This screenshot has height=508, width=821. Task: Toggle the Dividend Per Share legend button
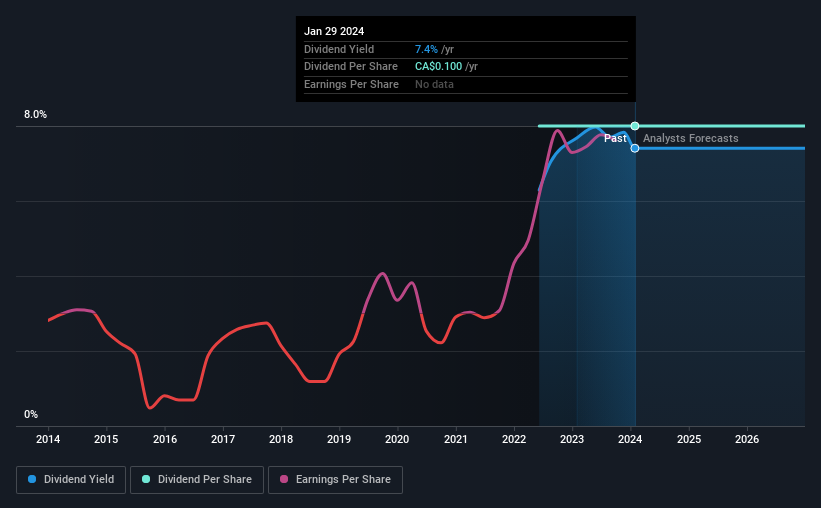pyautogui.click(x=197, y=480)
